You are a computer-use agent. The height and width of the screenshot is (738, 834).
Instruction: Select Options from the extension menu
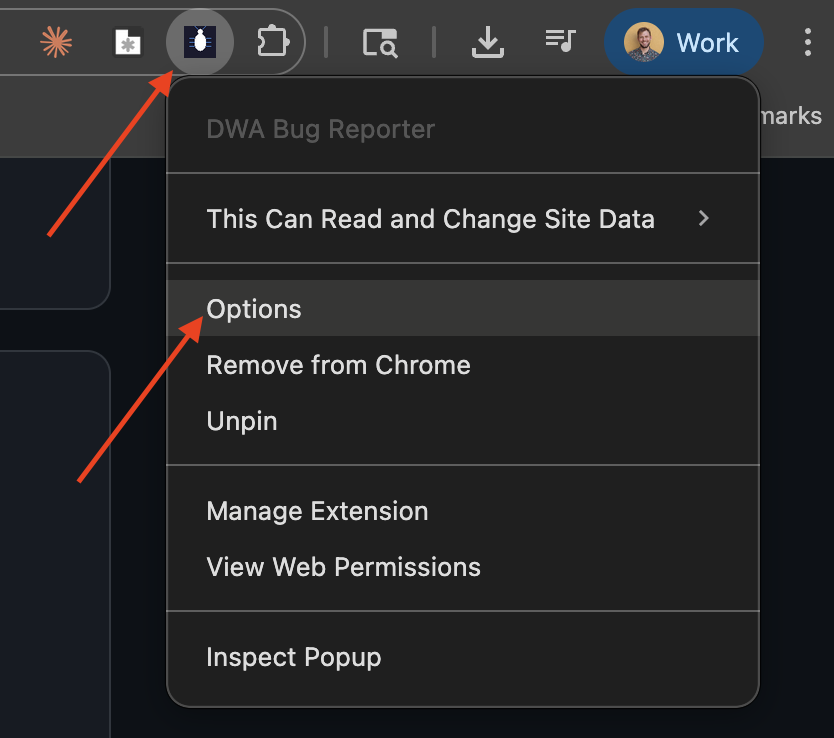[x=253, y=309]
